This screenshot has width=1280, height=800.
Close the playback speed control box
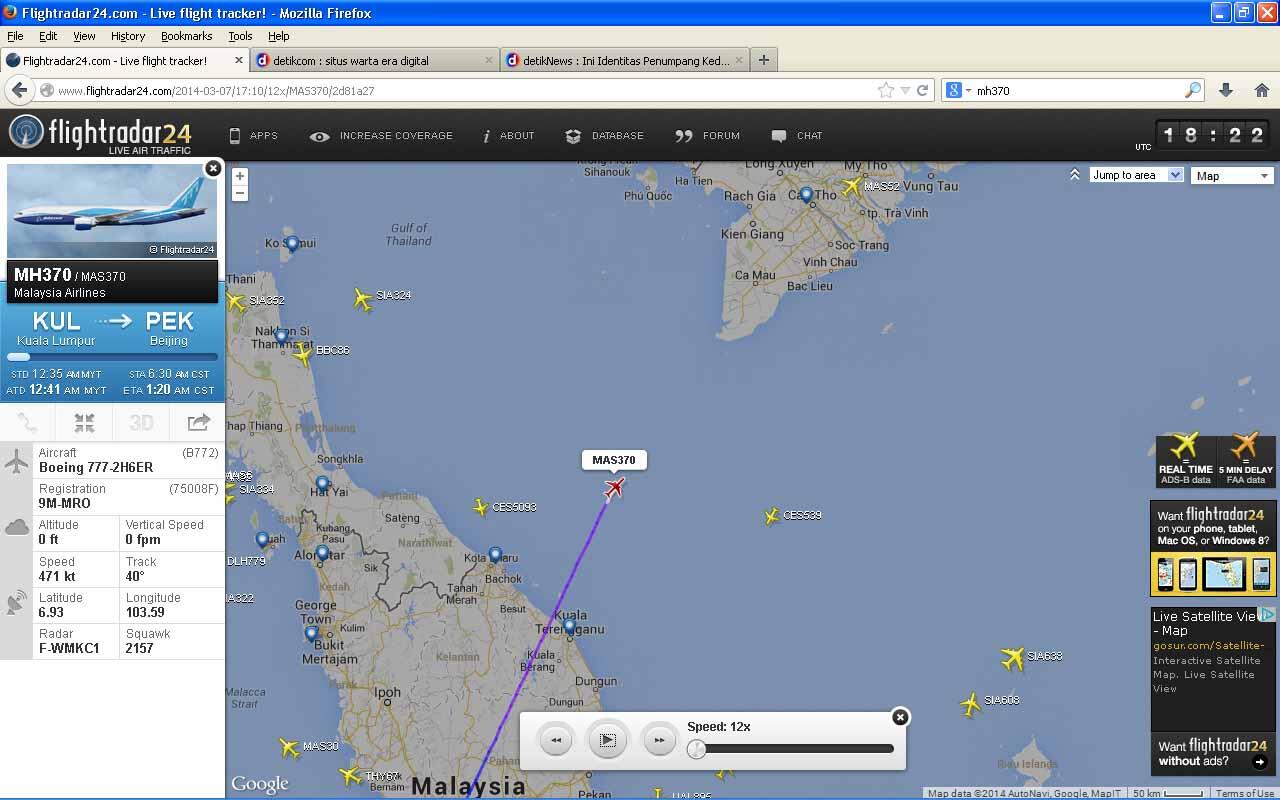coord(900,717)
